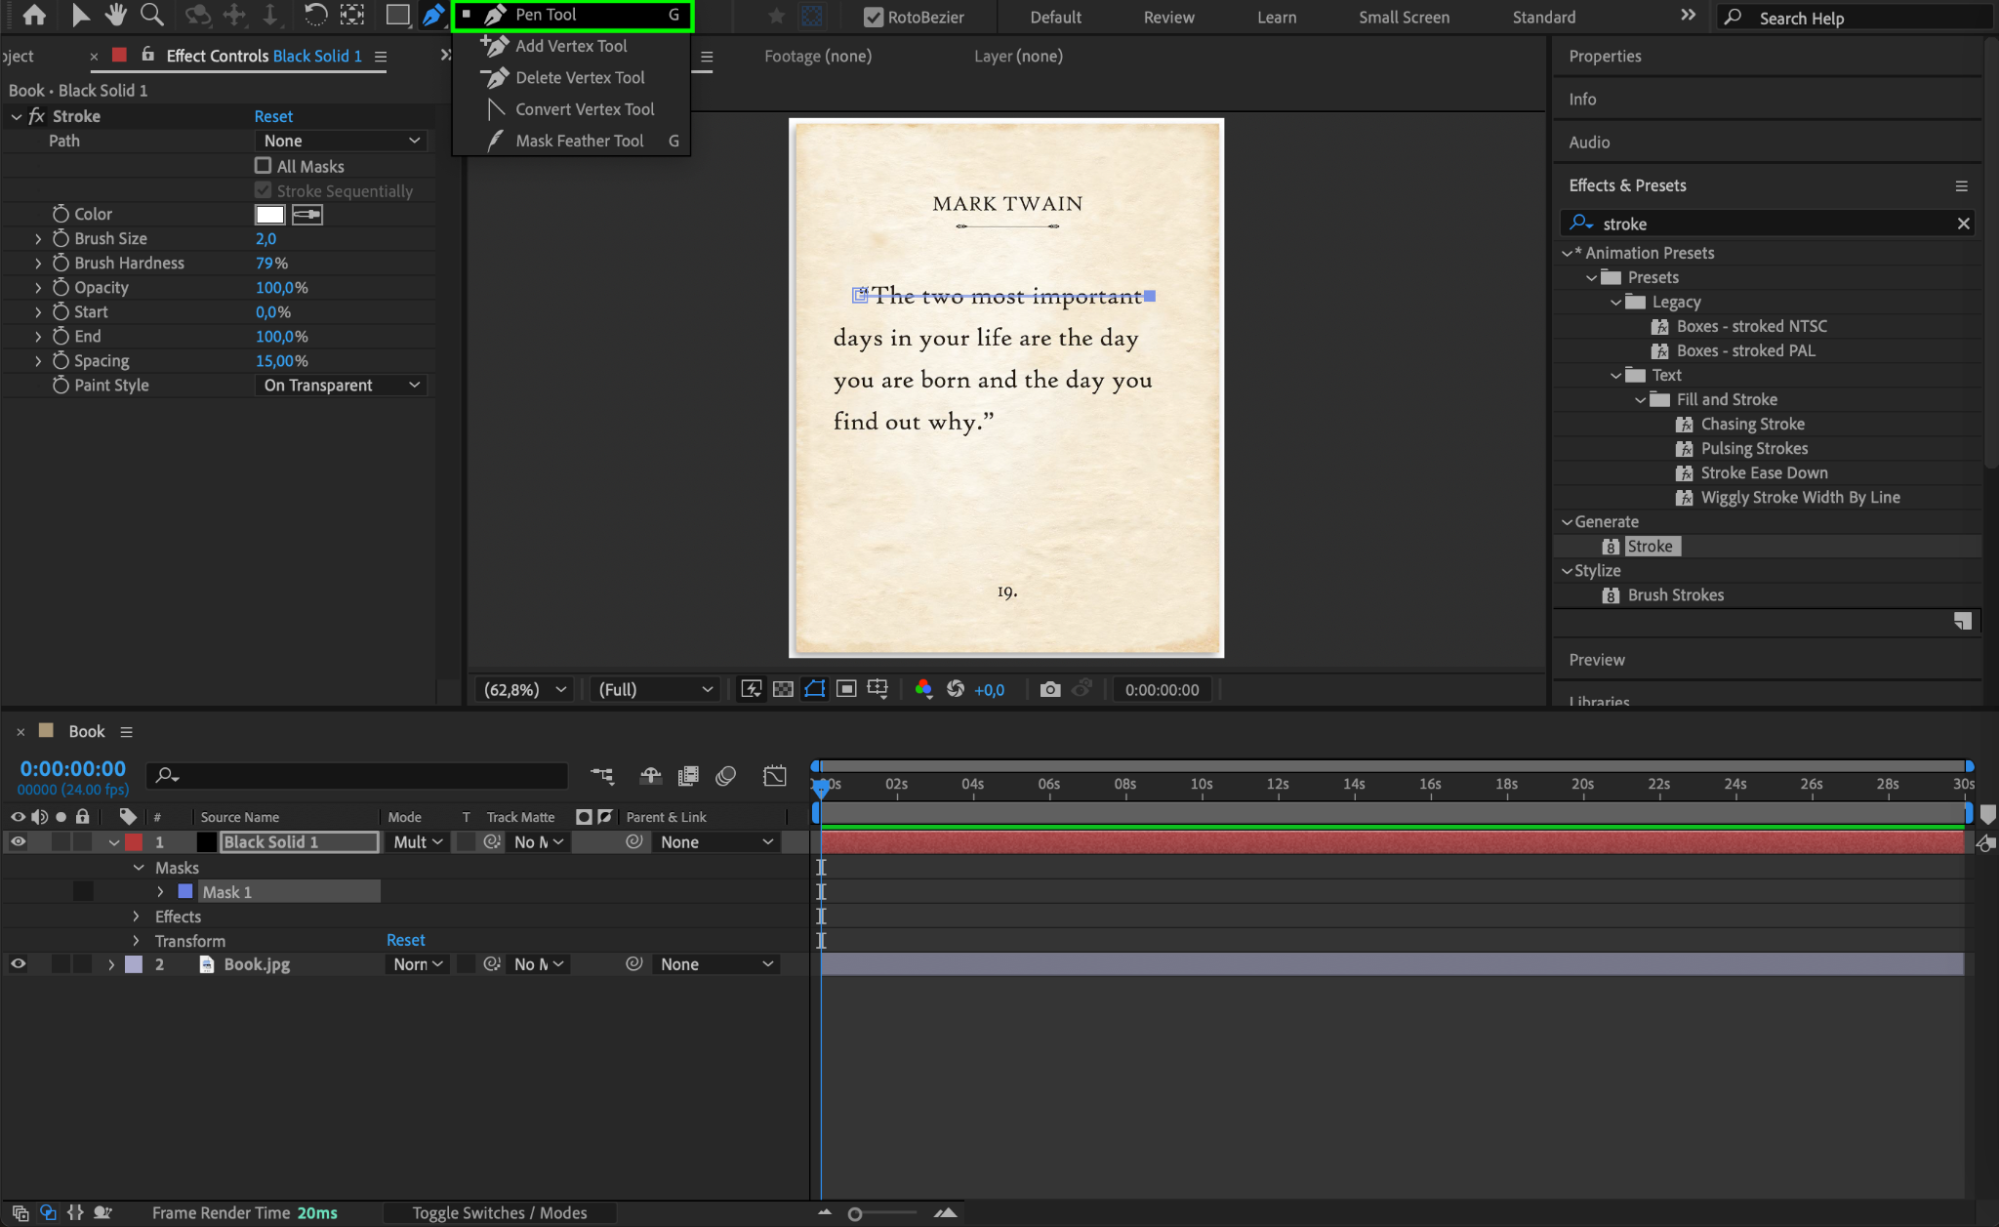Enable the All Masks checkbox

point(263,166)
